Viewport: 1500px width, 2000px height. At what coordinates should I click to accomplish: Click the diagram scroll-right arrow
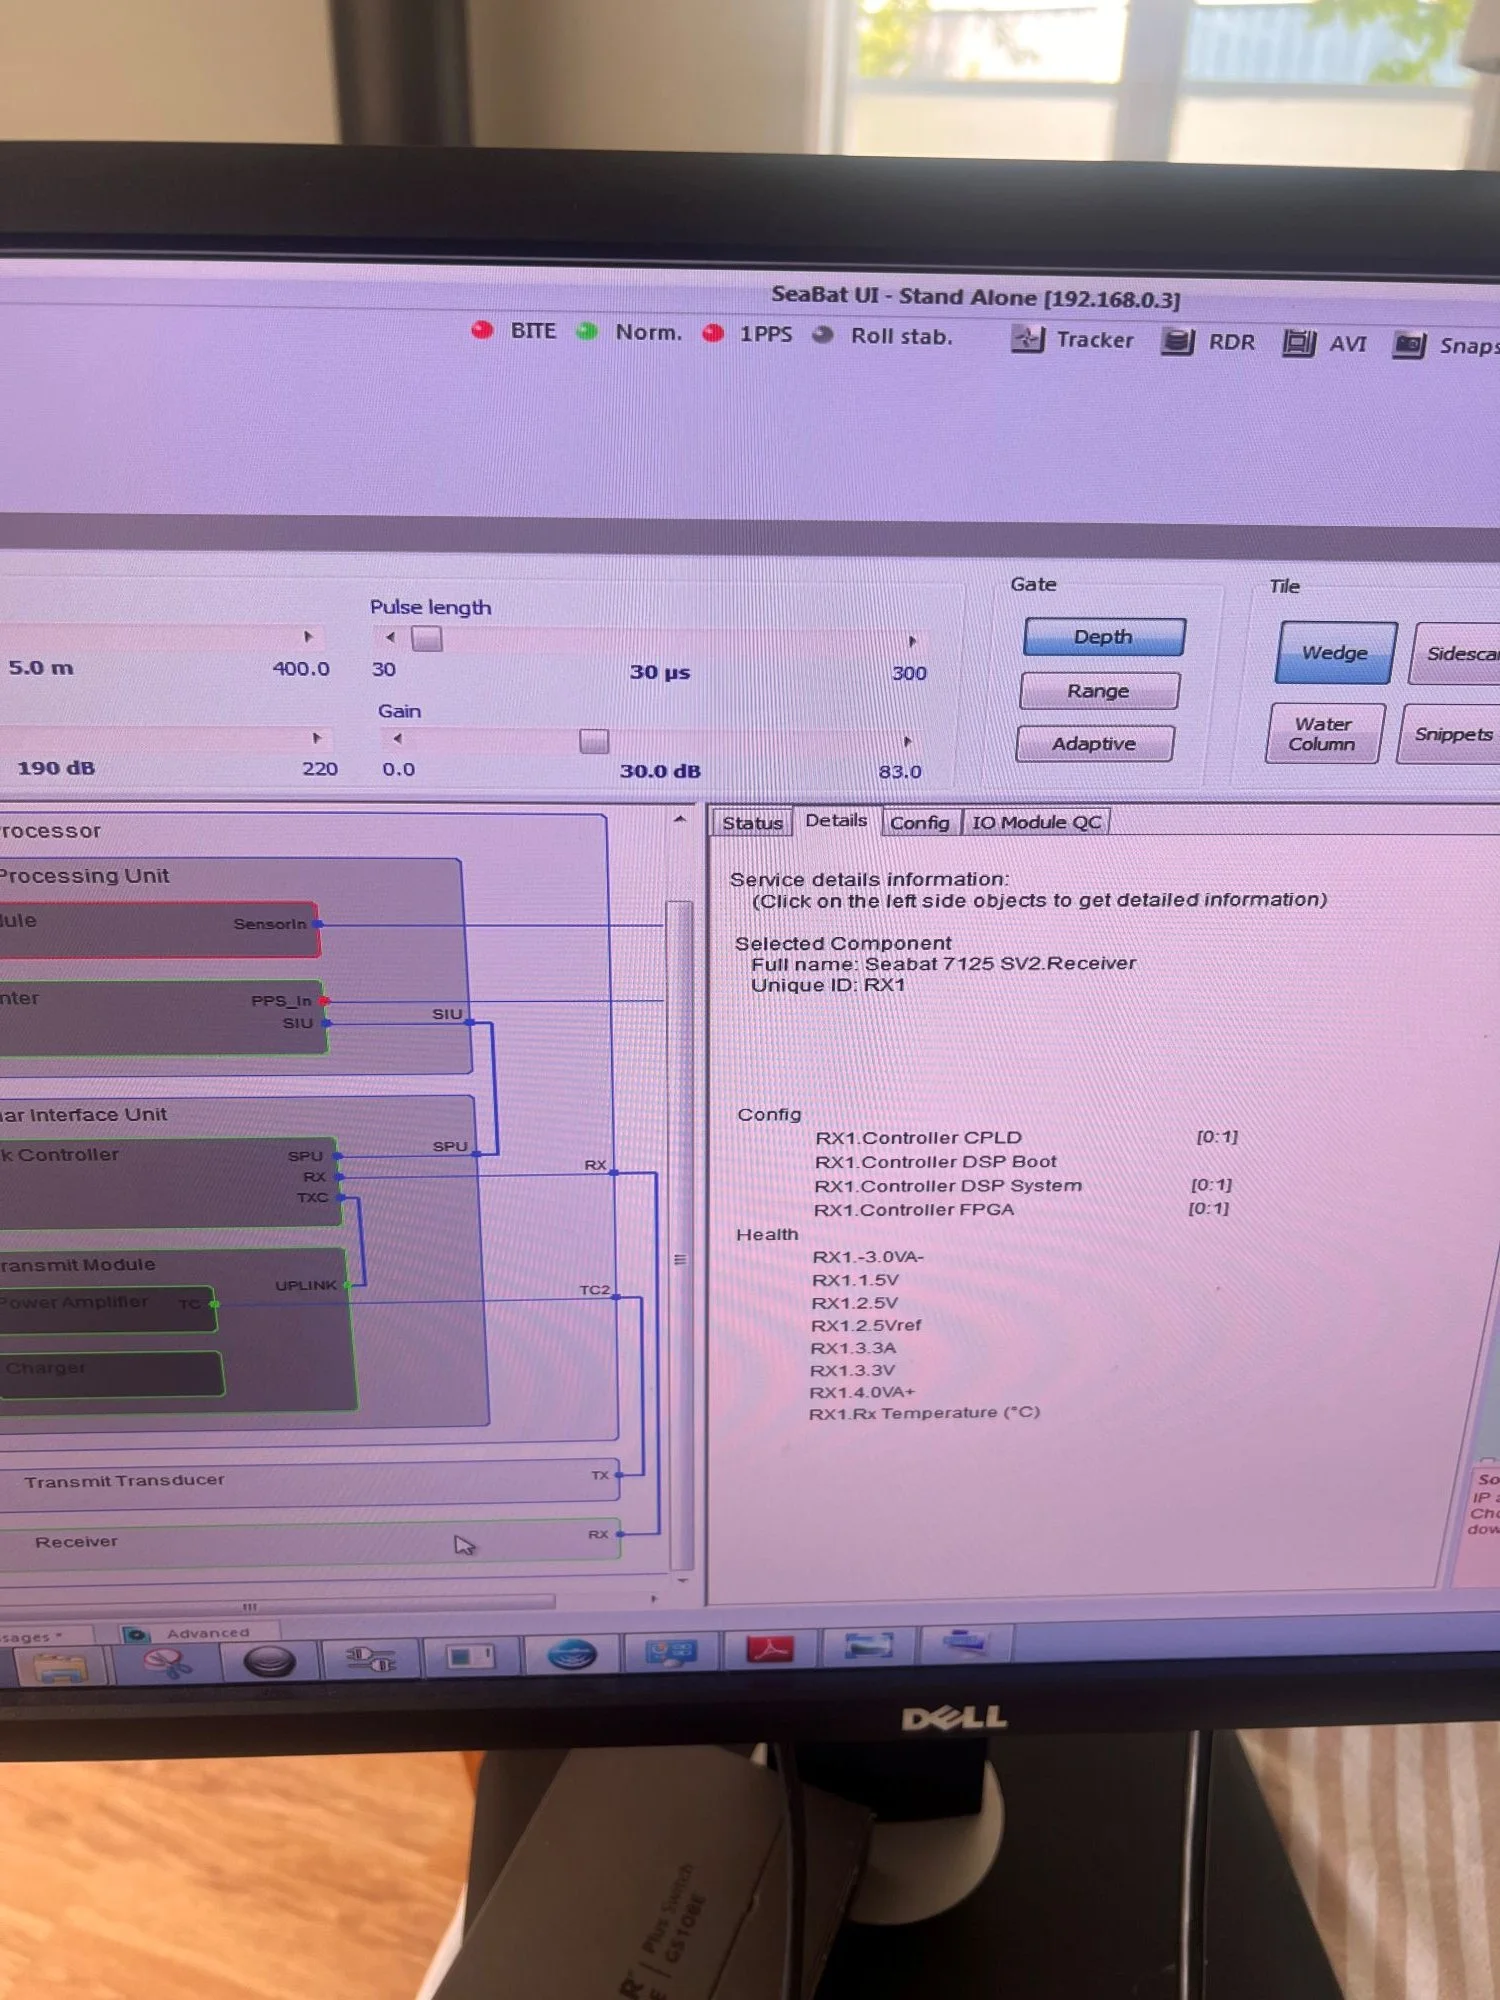[x=654, y=1599]
